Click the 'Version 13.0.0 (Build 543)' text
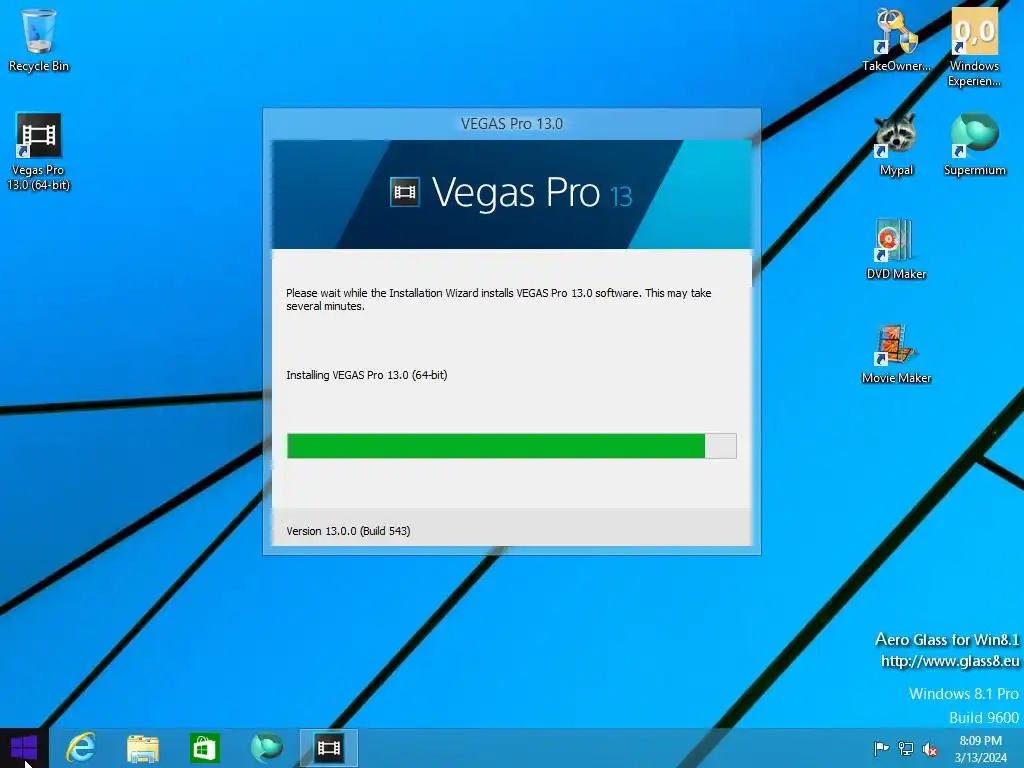 (348, 531)
